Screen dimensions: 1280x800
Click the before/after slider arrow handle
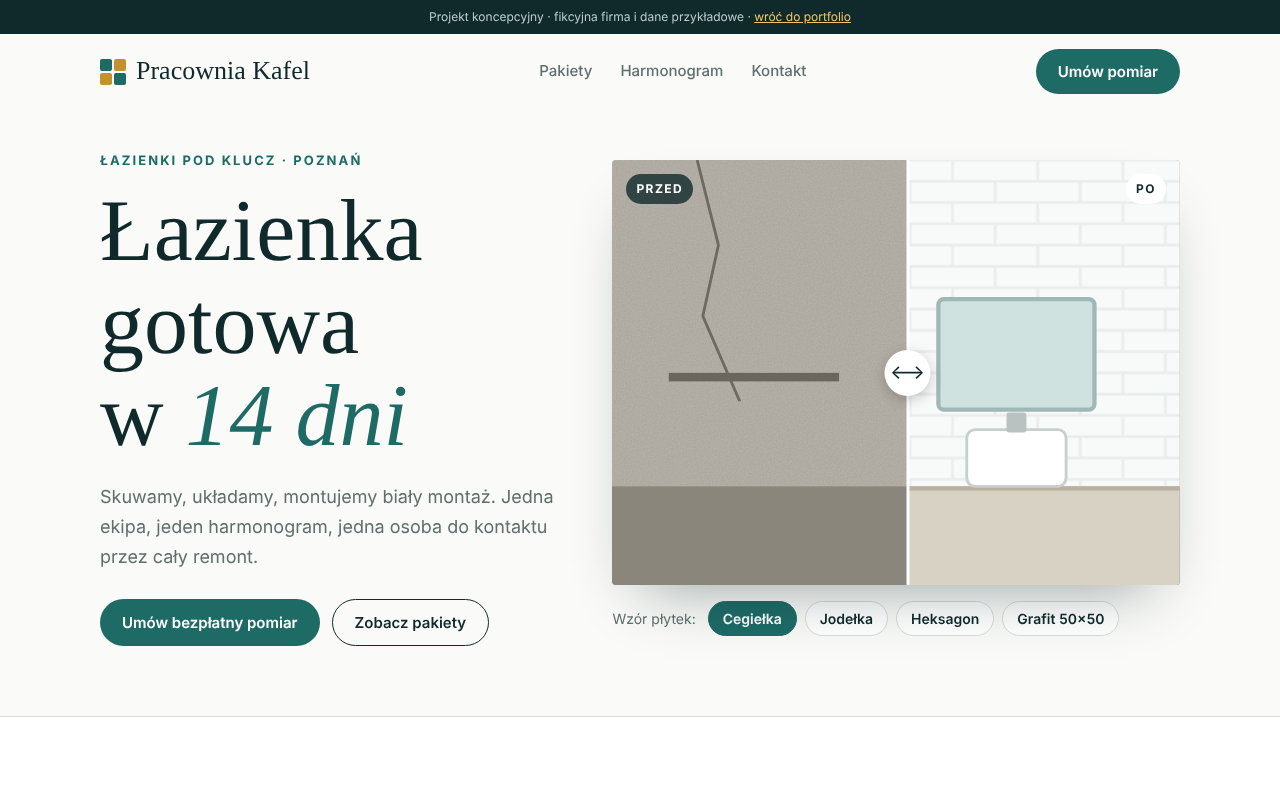pos(907,373)
